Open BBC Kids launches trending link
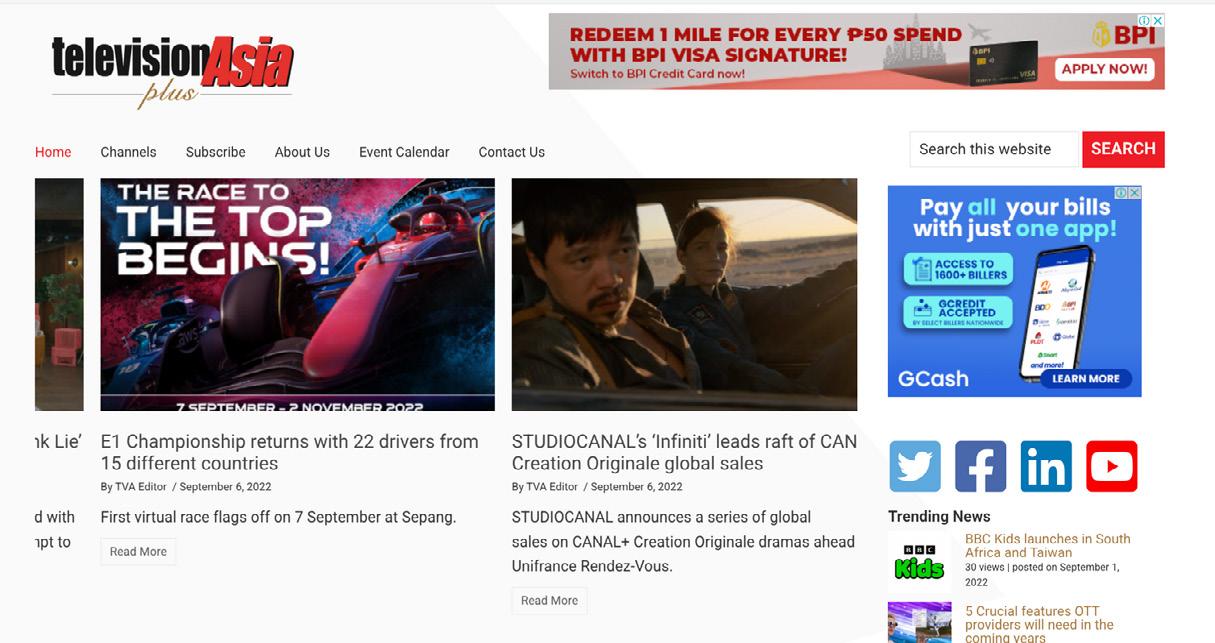 pyautogui.click(x=1047, y=545)
